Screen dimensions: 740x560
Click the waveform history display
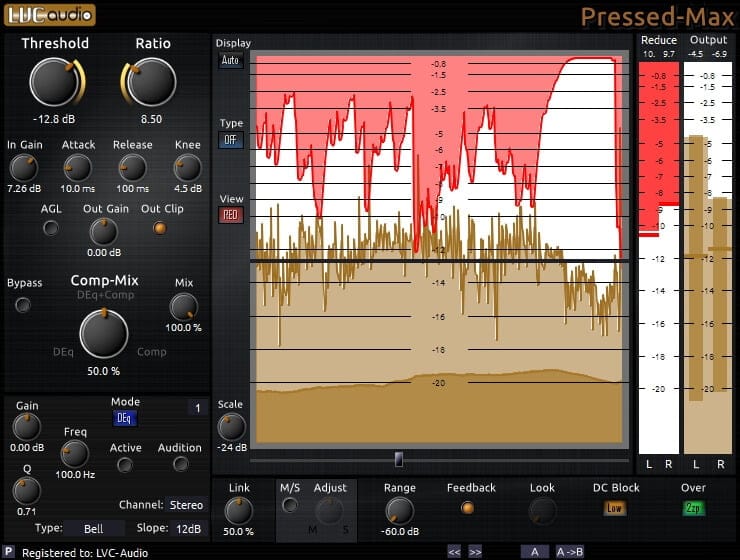point(439,249)
